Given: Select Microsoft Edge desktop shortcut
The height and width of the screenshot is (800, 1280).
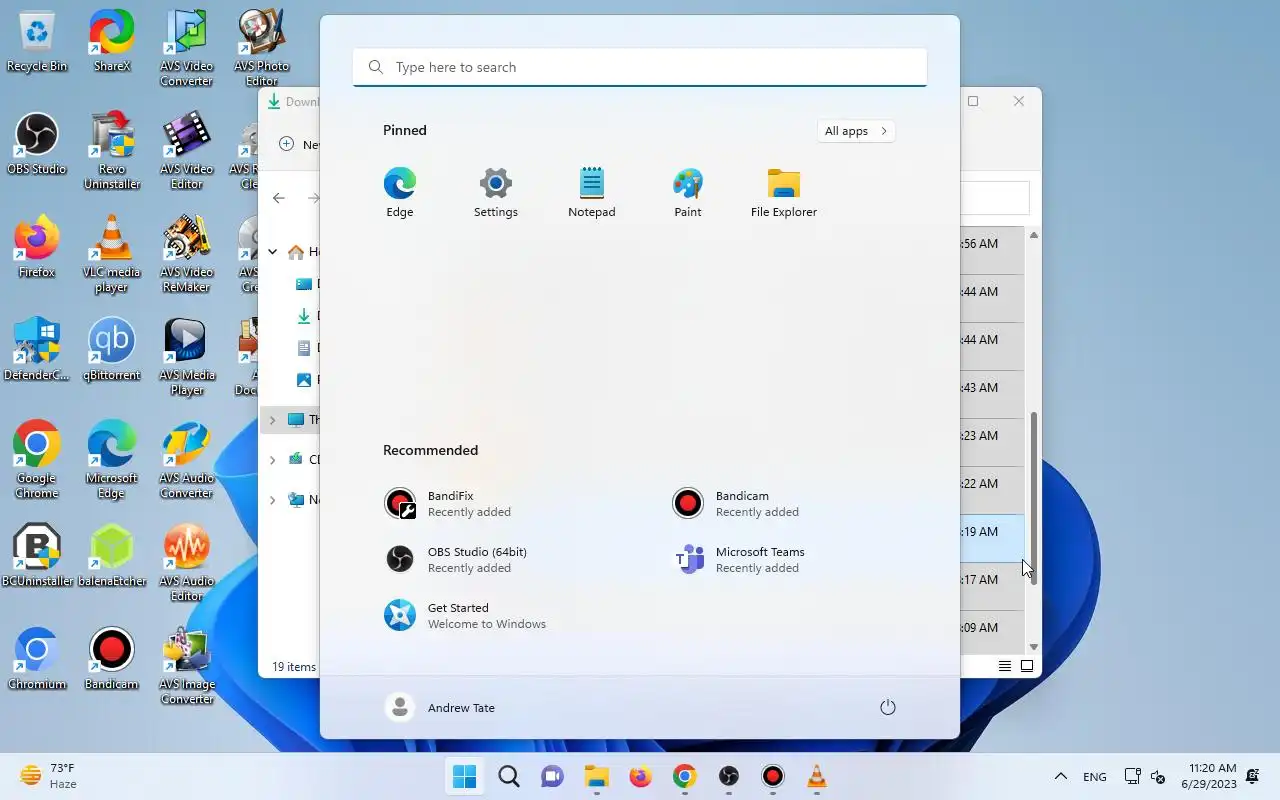Looking at the screenshot, I should coord(111,461).
